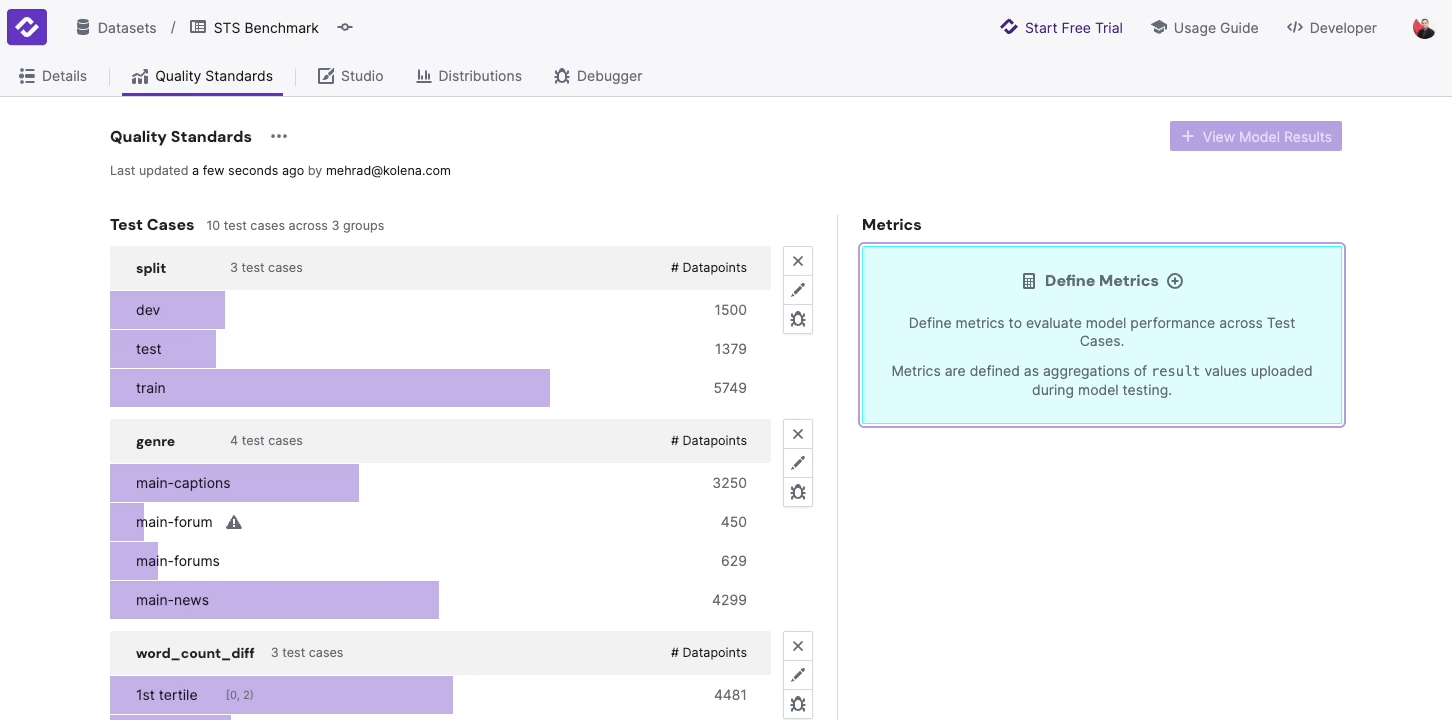
Task: Open the Define Metrics panel
Action: tap(1101, 281)
